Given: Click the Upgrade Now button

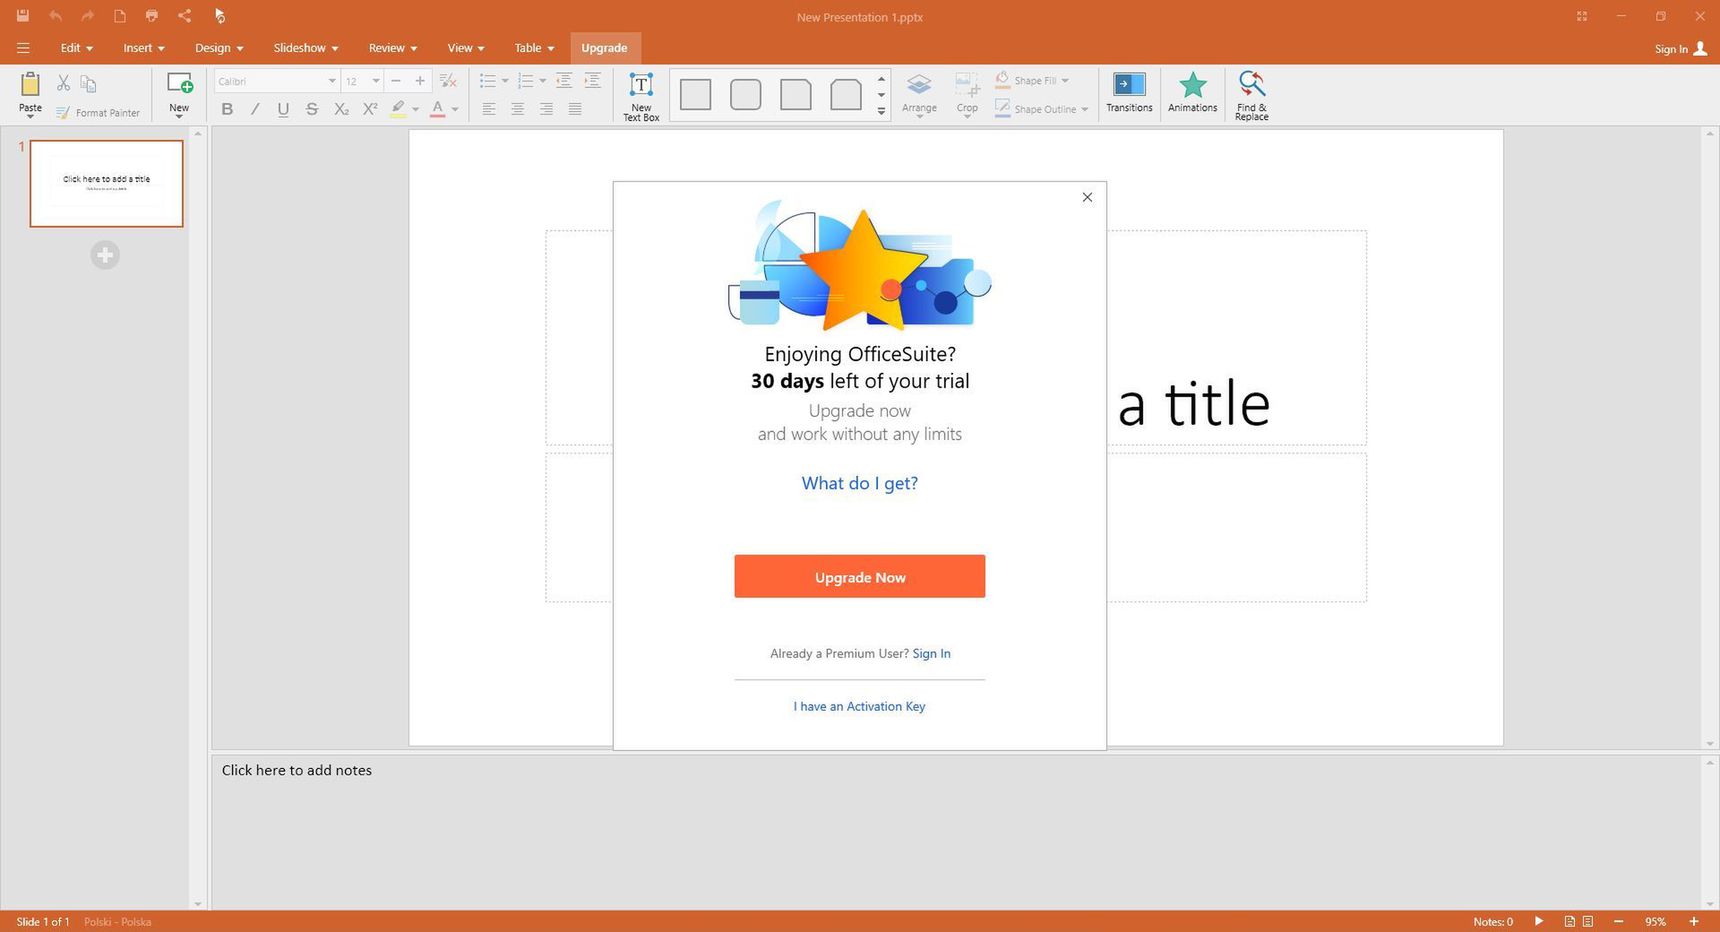Looking at the screenshot, I should (860, 577).
